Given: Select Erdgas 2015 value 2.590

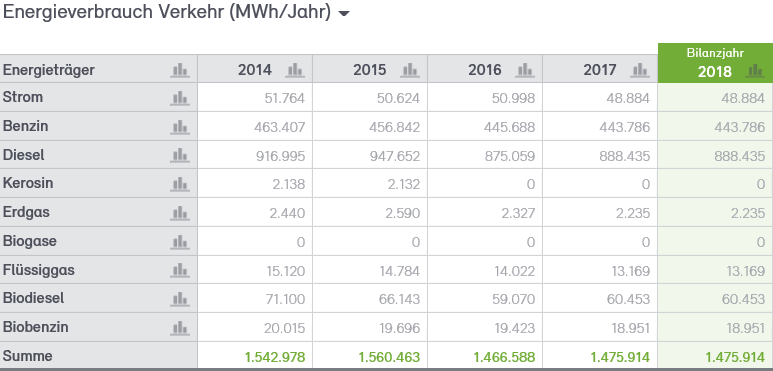Looking at the screenshot, I should [x=403, y=213].
